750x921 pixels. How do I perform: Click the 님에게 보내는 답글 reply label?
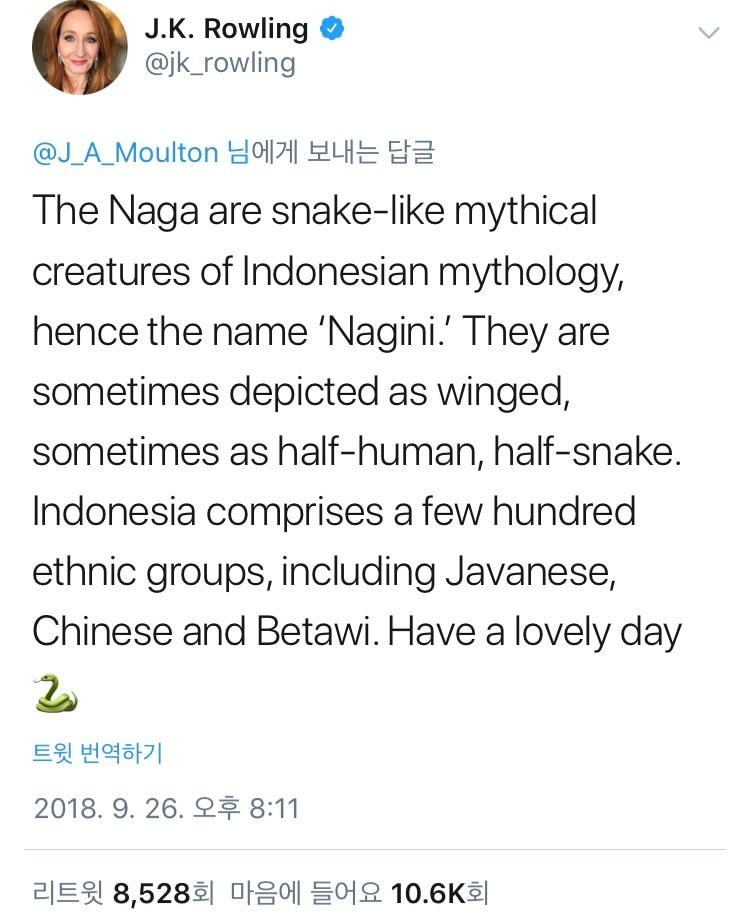(x=331, y=152)
